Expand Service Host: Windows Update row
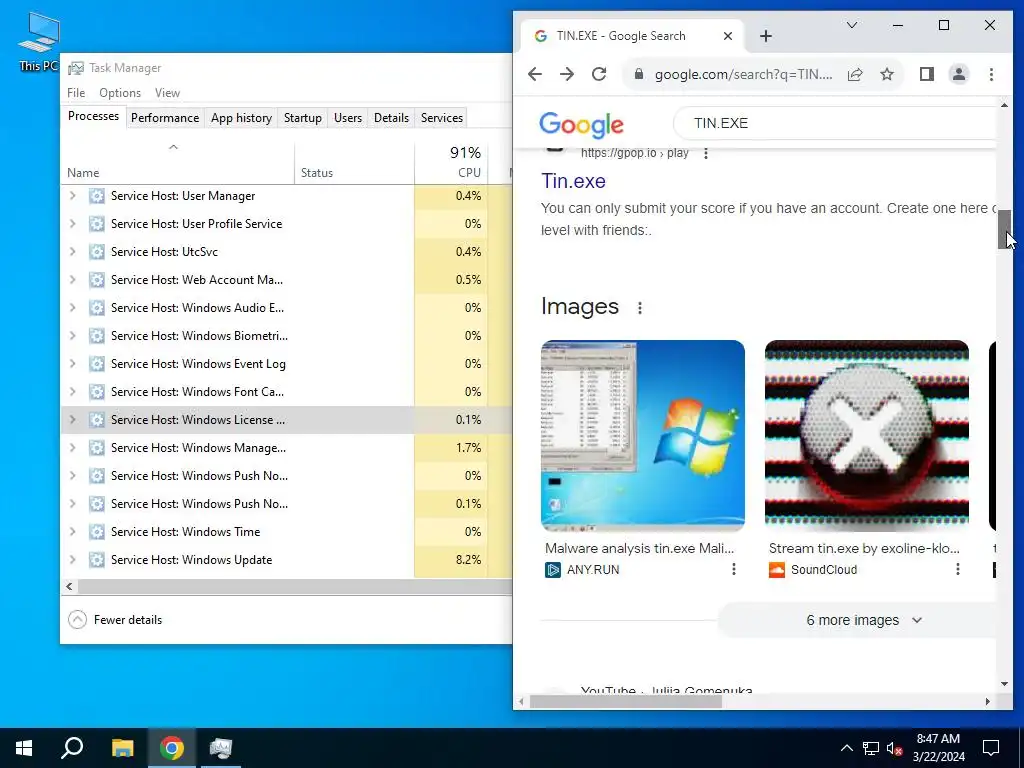The width and height of the screenshot is (1024, 768). click(72, 560)
